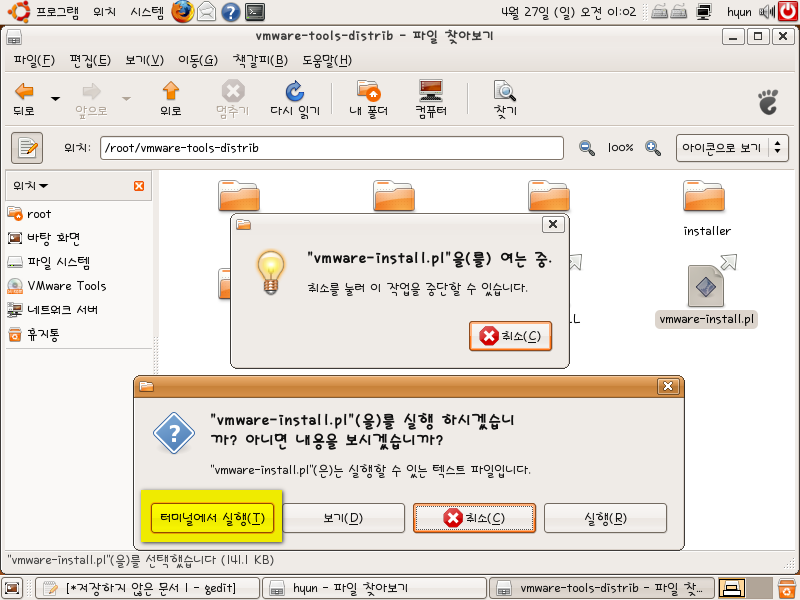800x600 pixels.
Task: Zoom out with the minus magnifier
Action: pyautogui.click(x=587, y=148)
